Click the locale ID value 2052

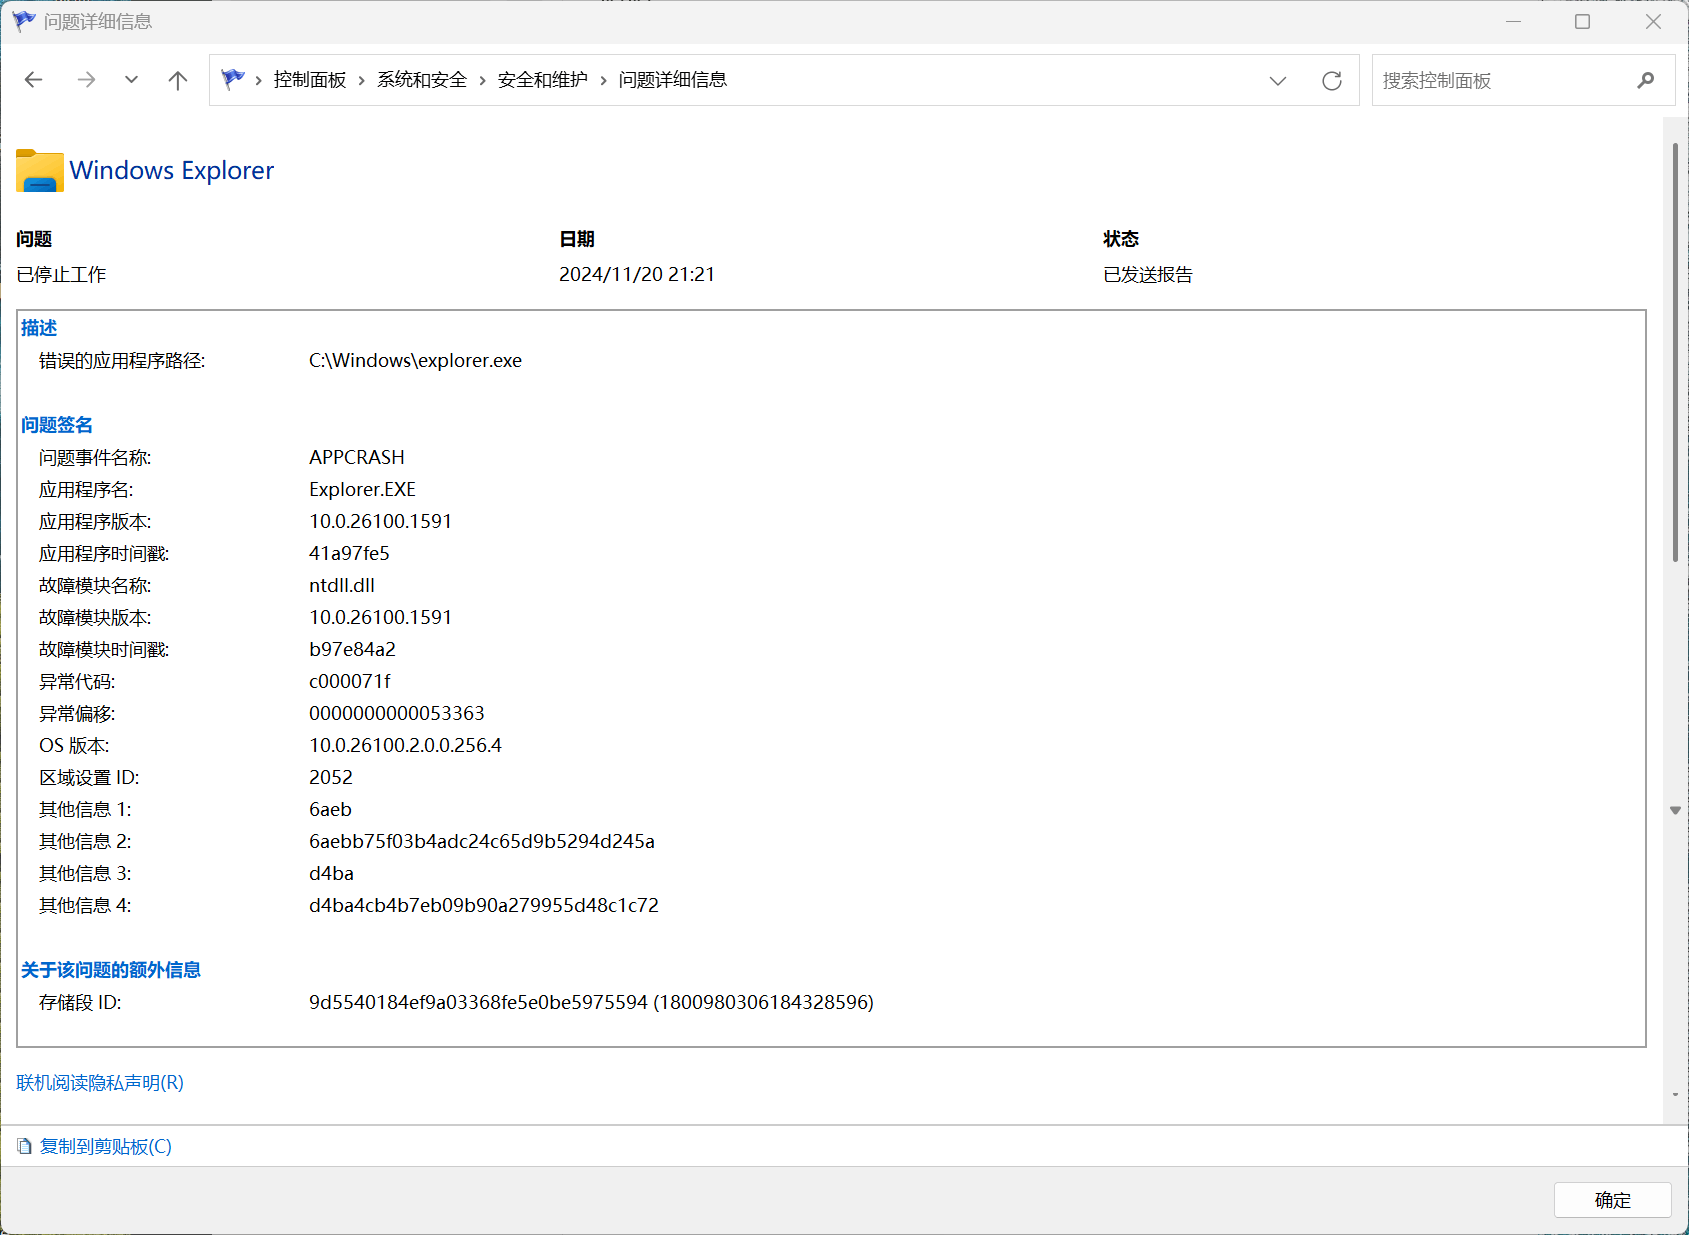coord(331,778)
